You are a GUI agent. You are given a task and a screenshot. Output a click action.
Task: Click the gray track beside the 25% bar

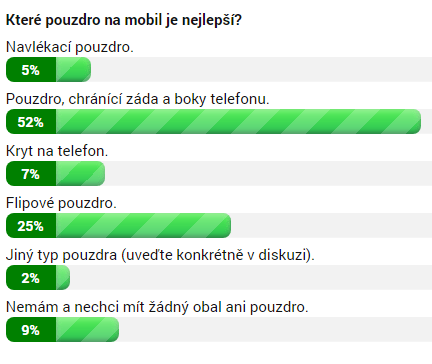(331, 225)
